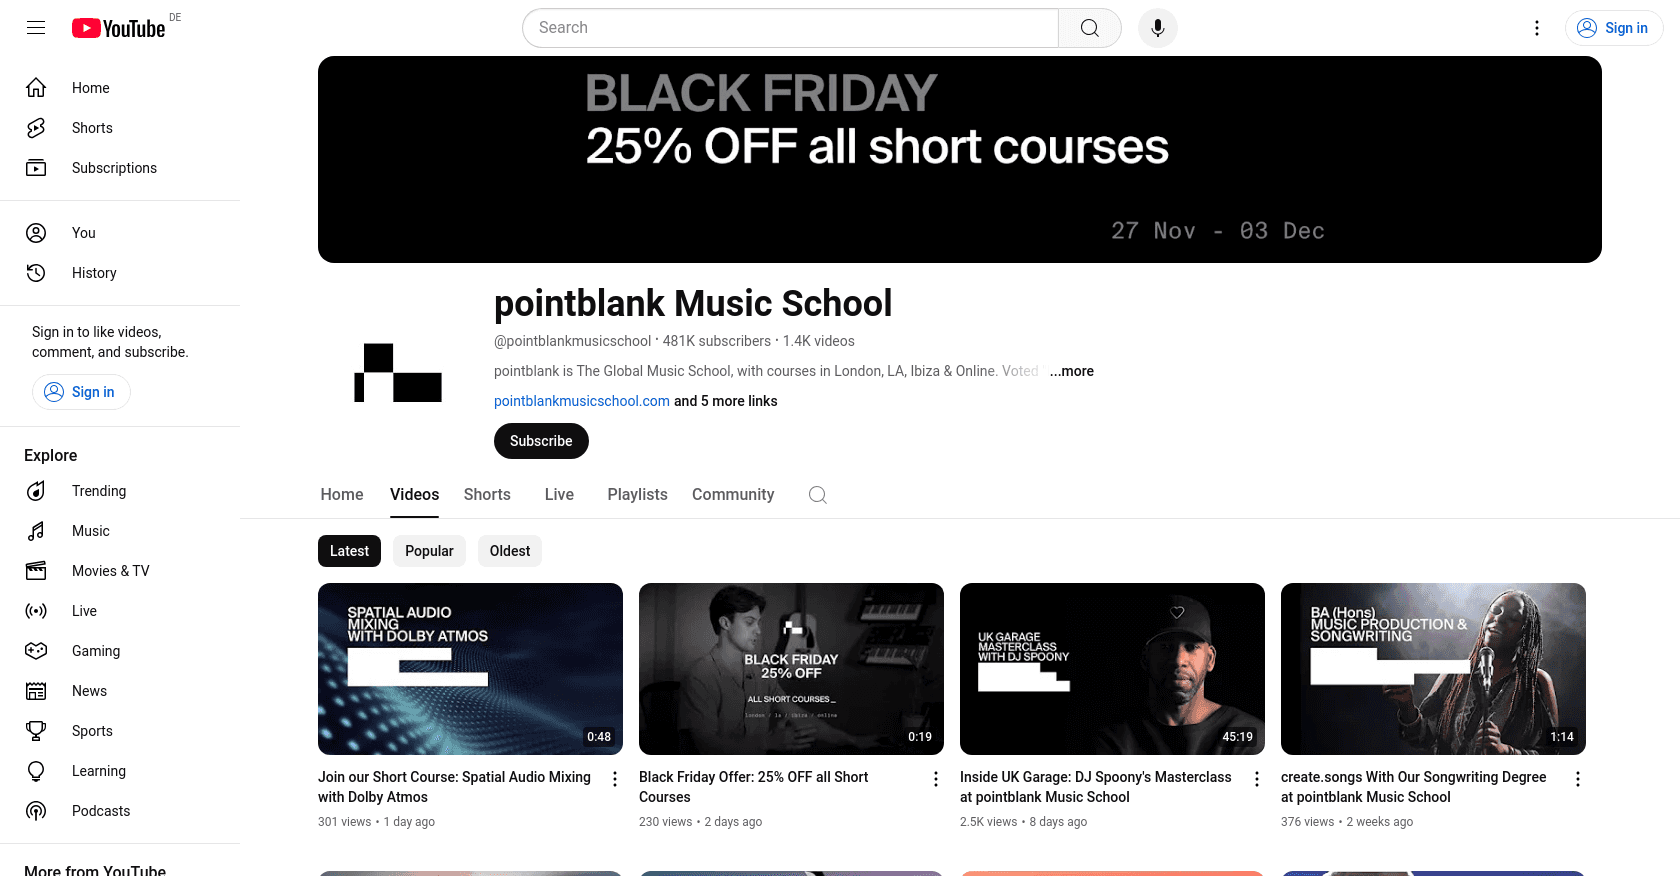
Task: Go to Trending in Explore
Action: 98,491
